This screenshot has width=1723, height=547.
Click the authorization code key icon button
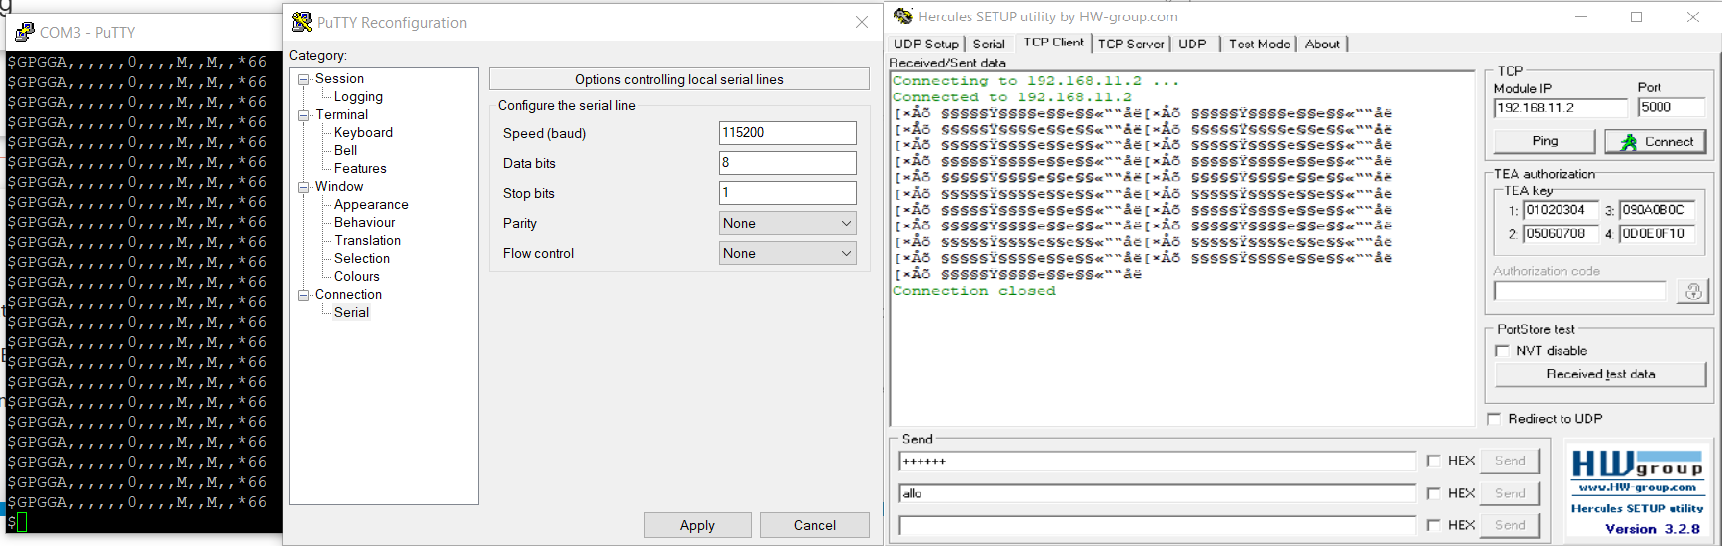(1693, 291)
